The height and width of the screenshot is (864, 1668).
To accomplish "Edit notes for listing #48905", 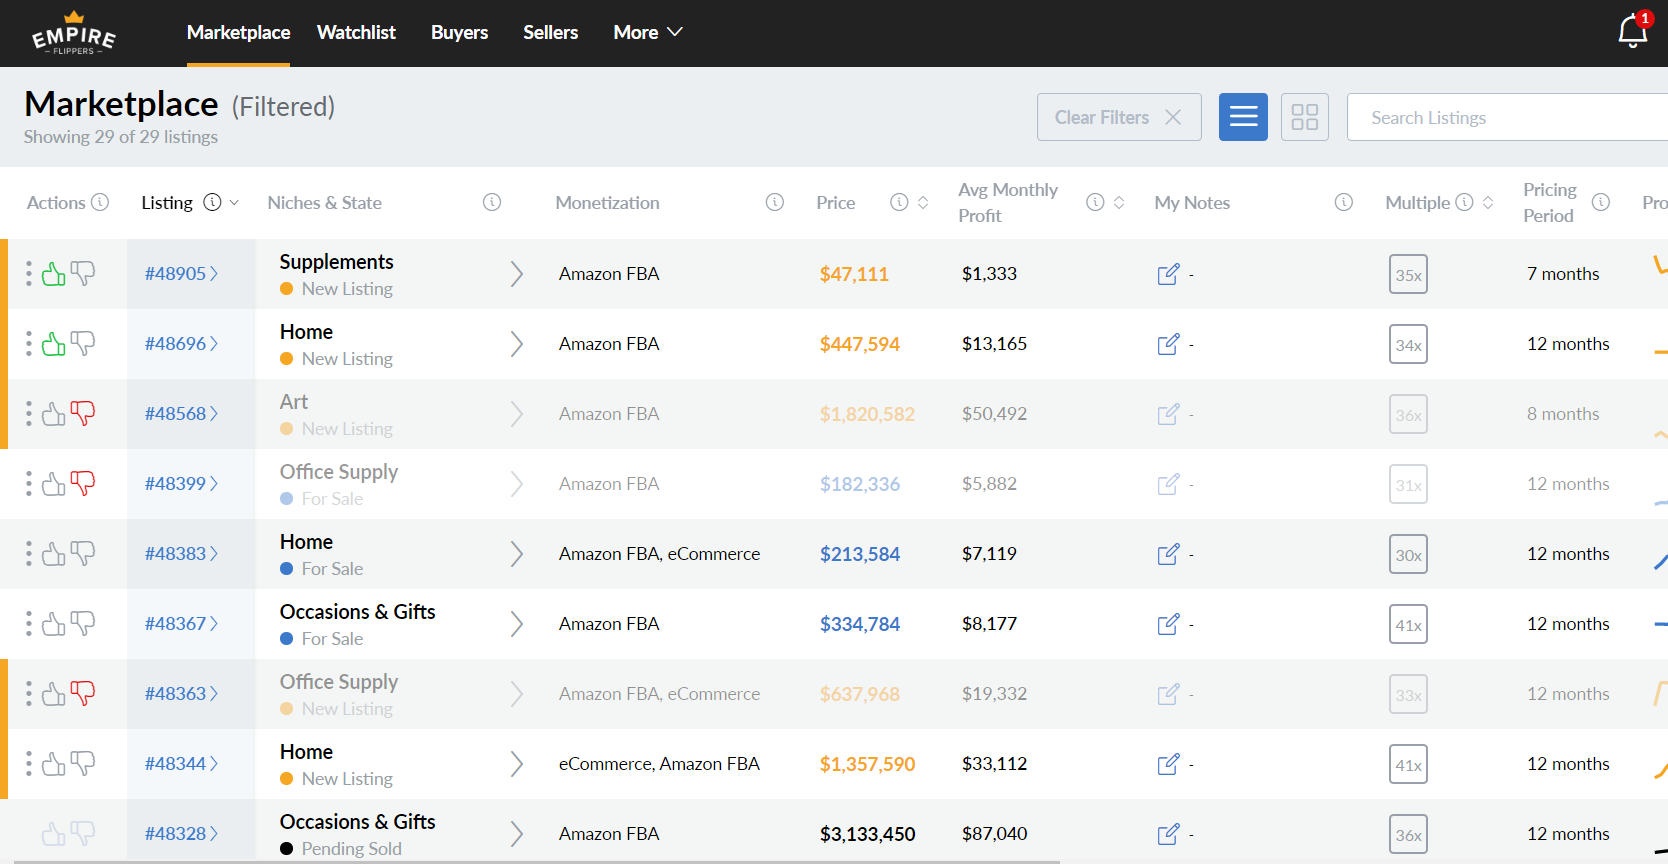I will (1167, 274).
